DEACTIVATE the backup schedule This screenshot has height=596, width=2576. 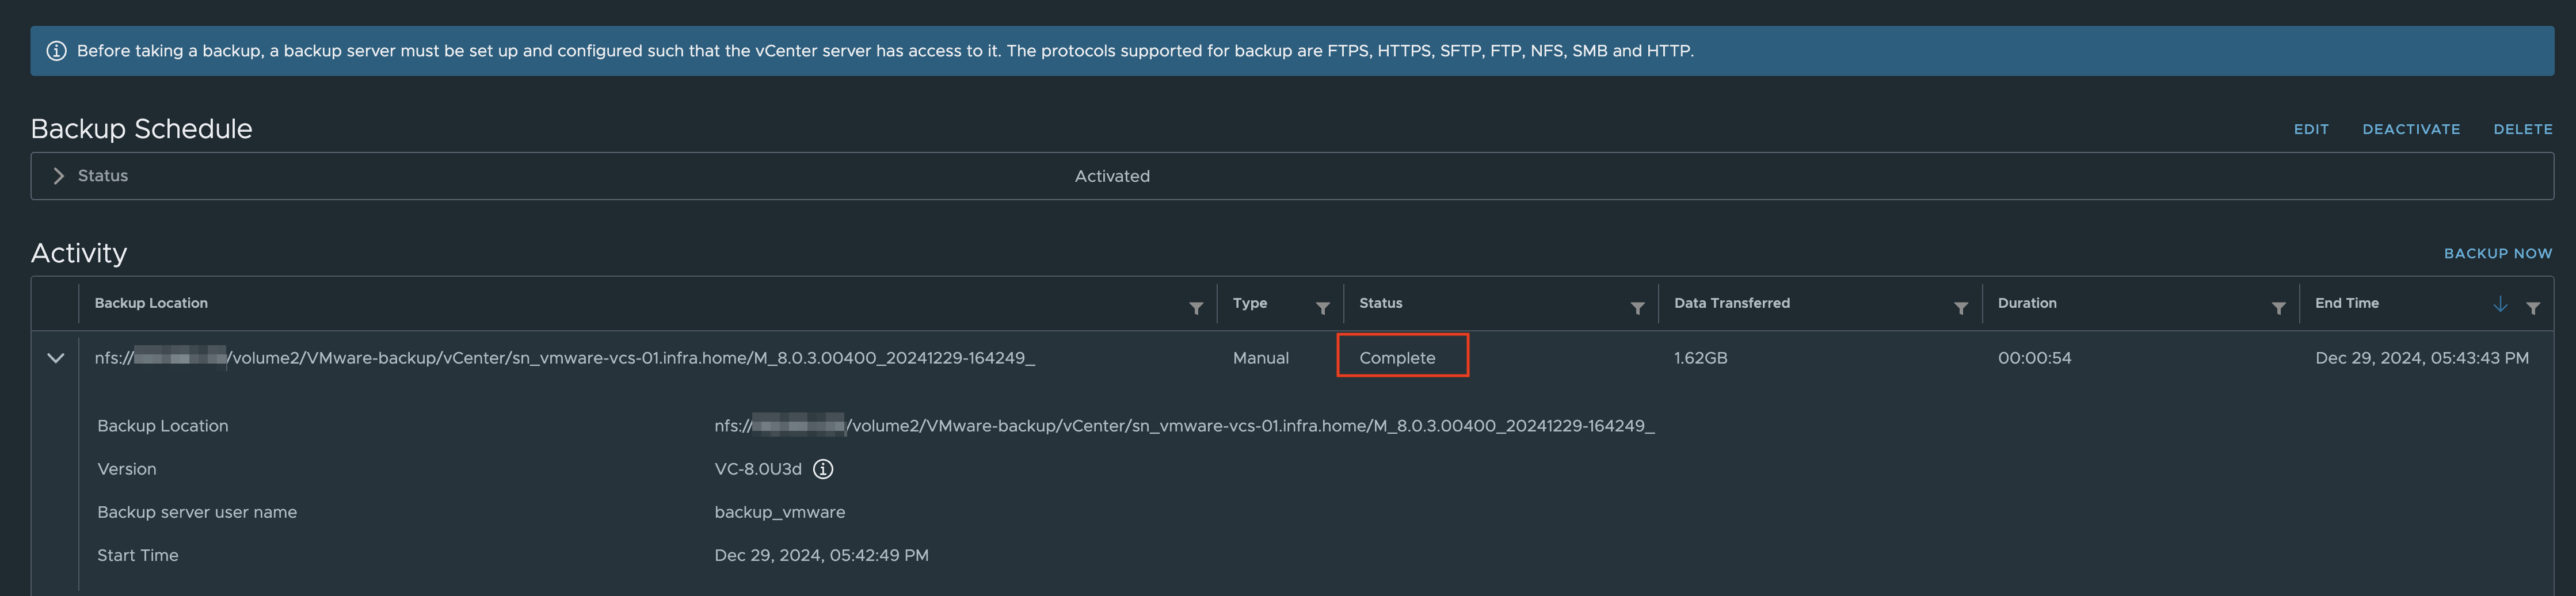pos(2411,128)
